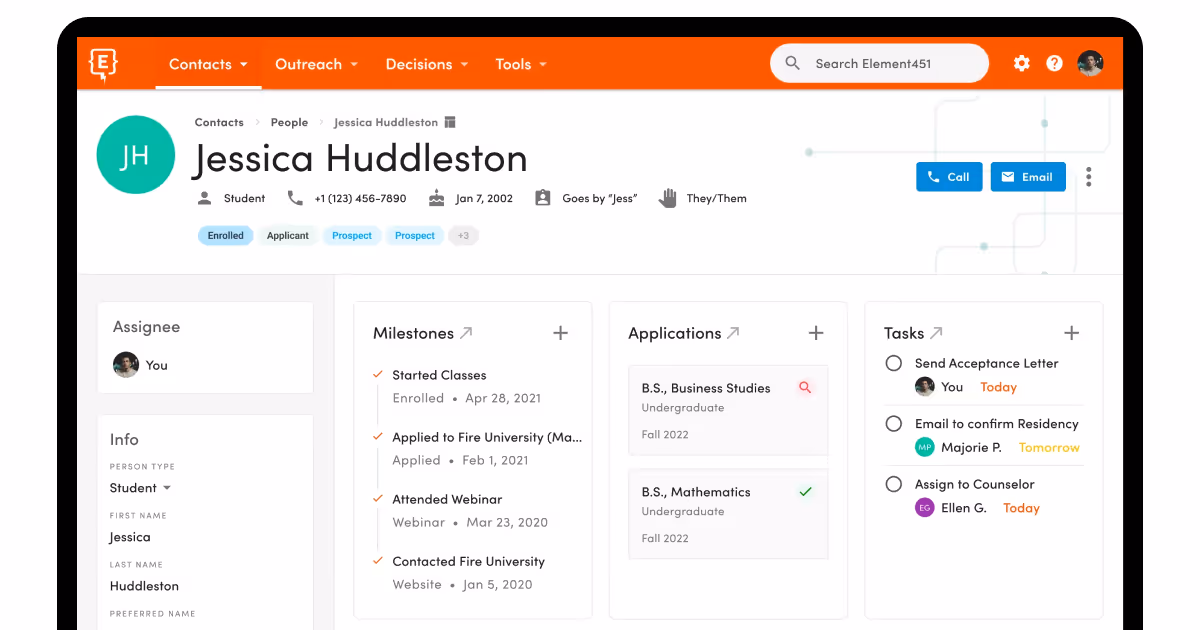Go to People breadcrumb link
Image resolution: width=1200 pixels, height=630 pixels.
(289, 122)
